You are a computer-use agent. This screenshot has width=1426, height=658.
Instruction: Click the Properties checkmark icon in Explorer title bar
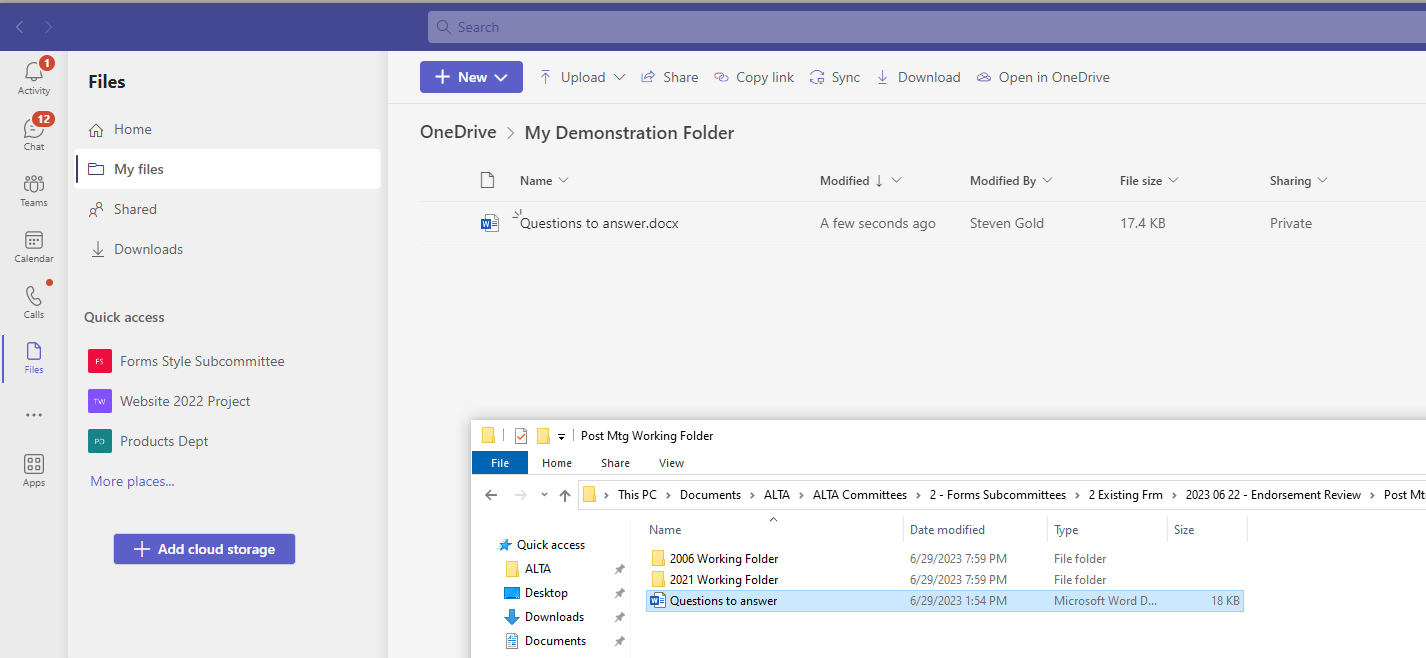point(520,436)
